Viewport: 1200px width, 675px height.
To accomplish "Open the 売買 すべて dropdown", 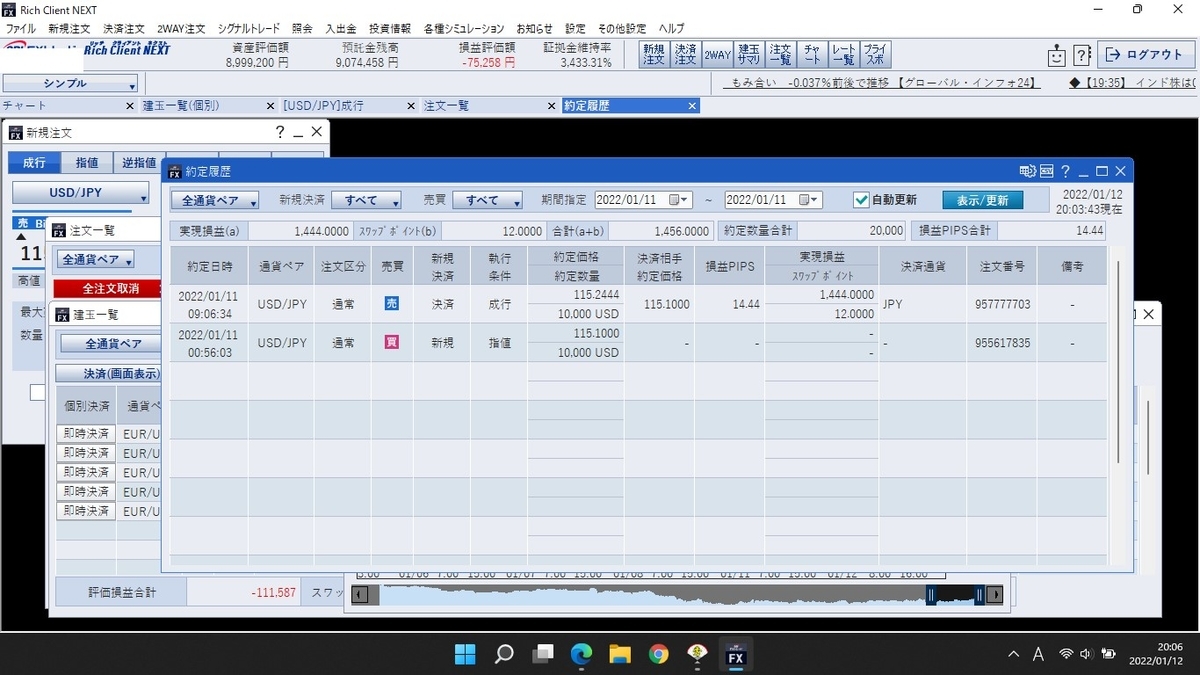I will click(487, 200).
